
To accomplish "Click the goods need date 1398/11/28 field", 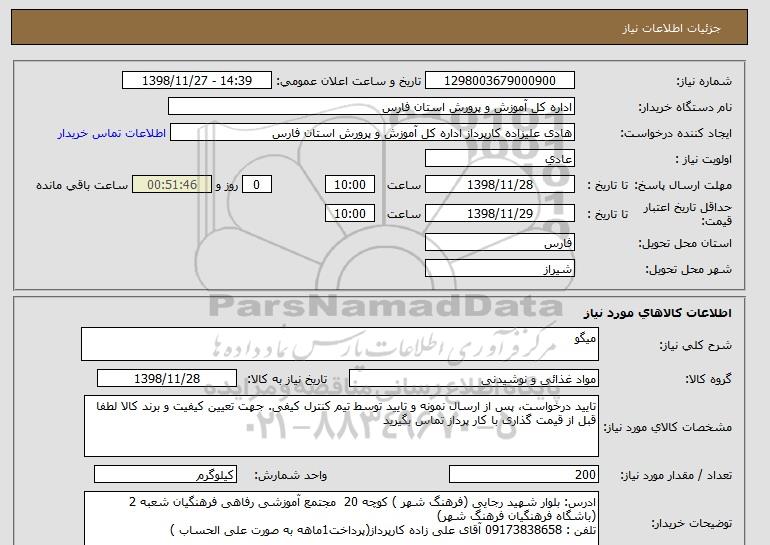I will [167, 379].
